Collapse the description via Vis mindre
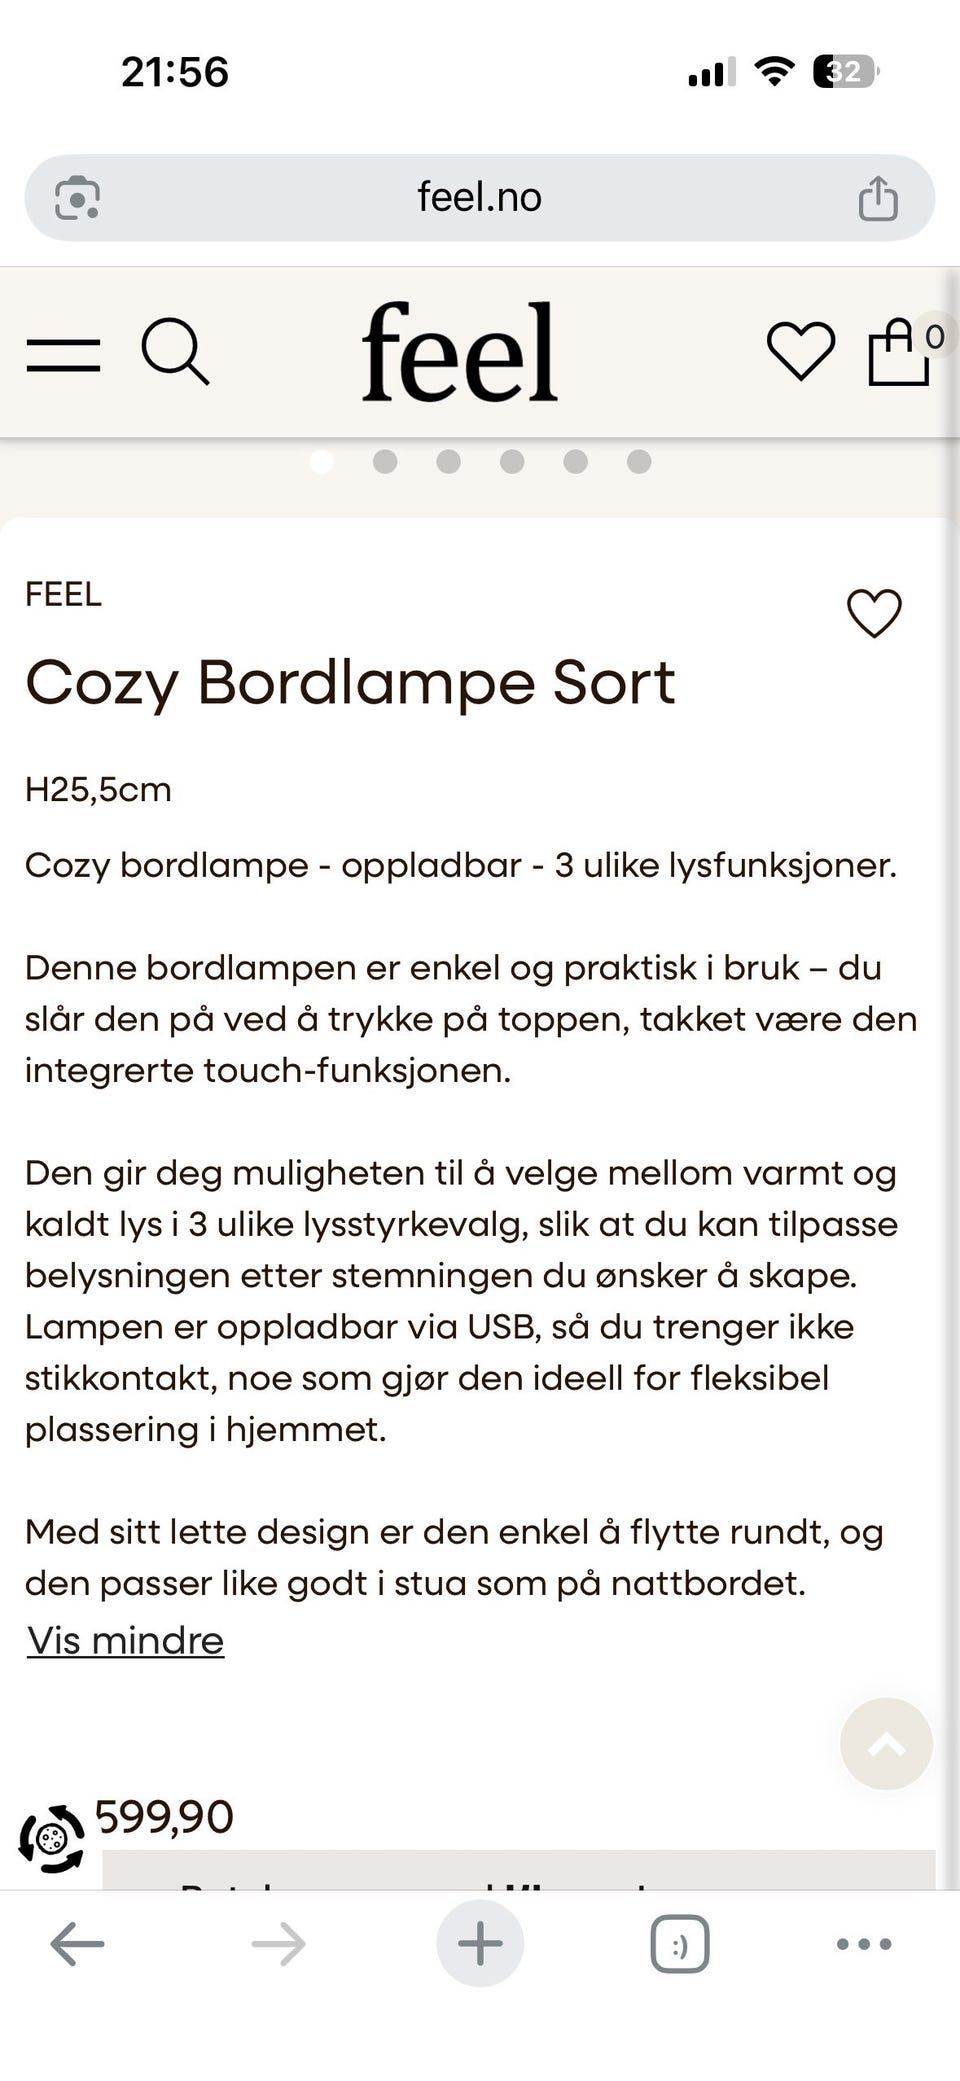This screenshot has width=960, height=2081. click(124, 1639)
